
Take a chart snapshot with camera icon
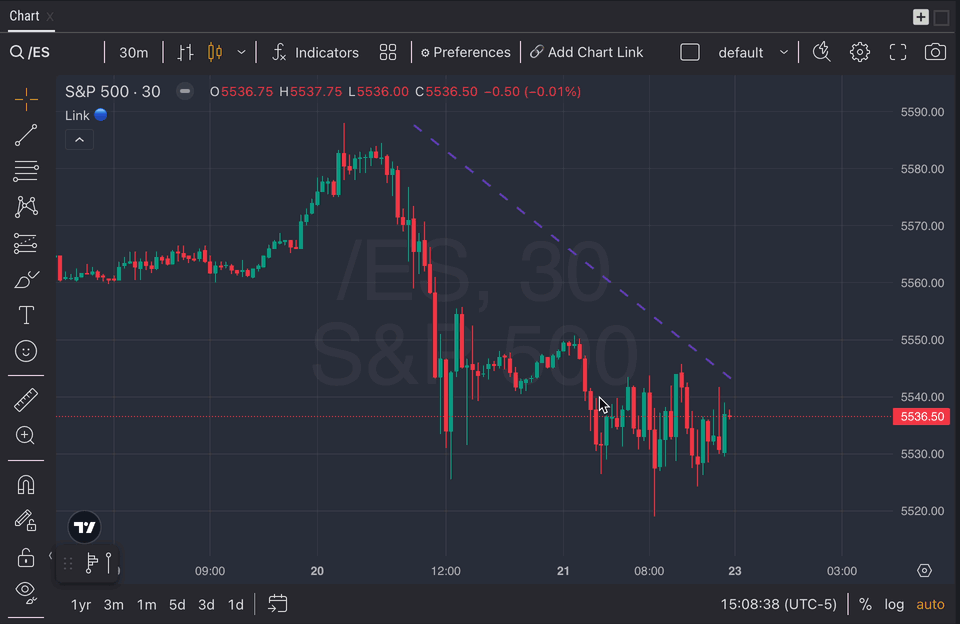pos(935,52)
